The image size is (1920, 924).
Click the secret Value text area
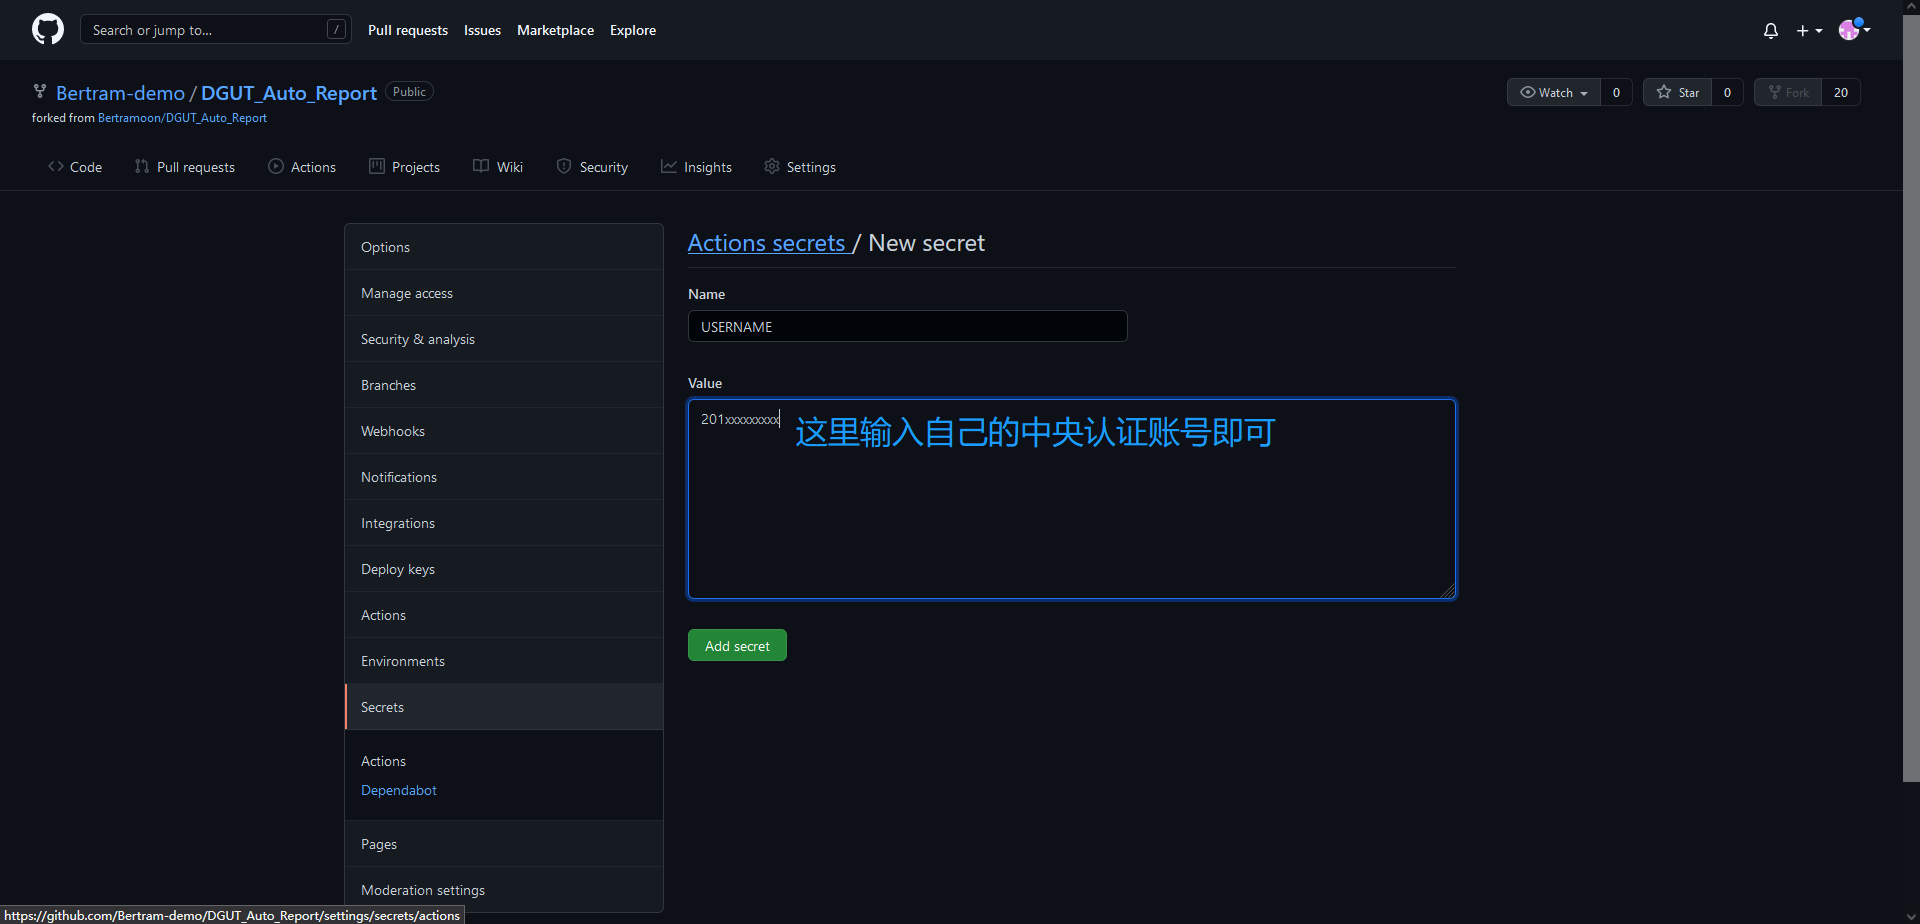coord(1072,499)
